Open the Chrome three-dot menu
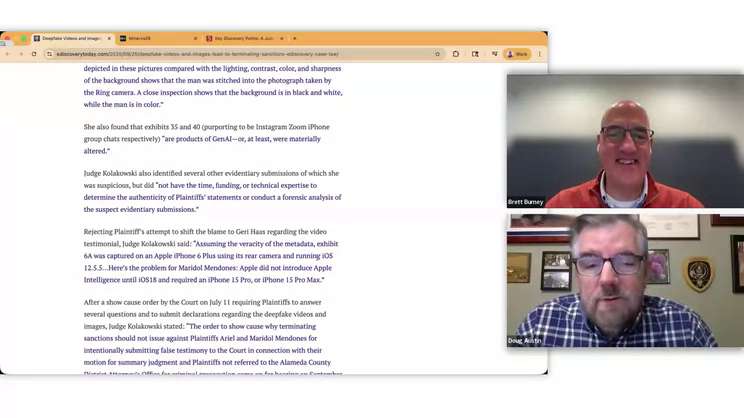Image resolution: width=744 pixels, height=418 pixels. click(x=540, y=54)
